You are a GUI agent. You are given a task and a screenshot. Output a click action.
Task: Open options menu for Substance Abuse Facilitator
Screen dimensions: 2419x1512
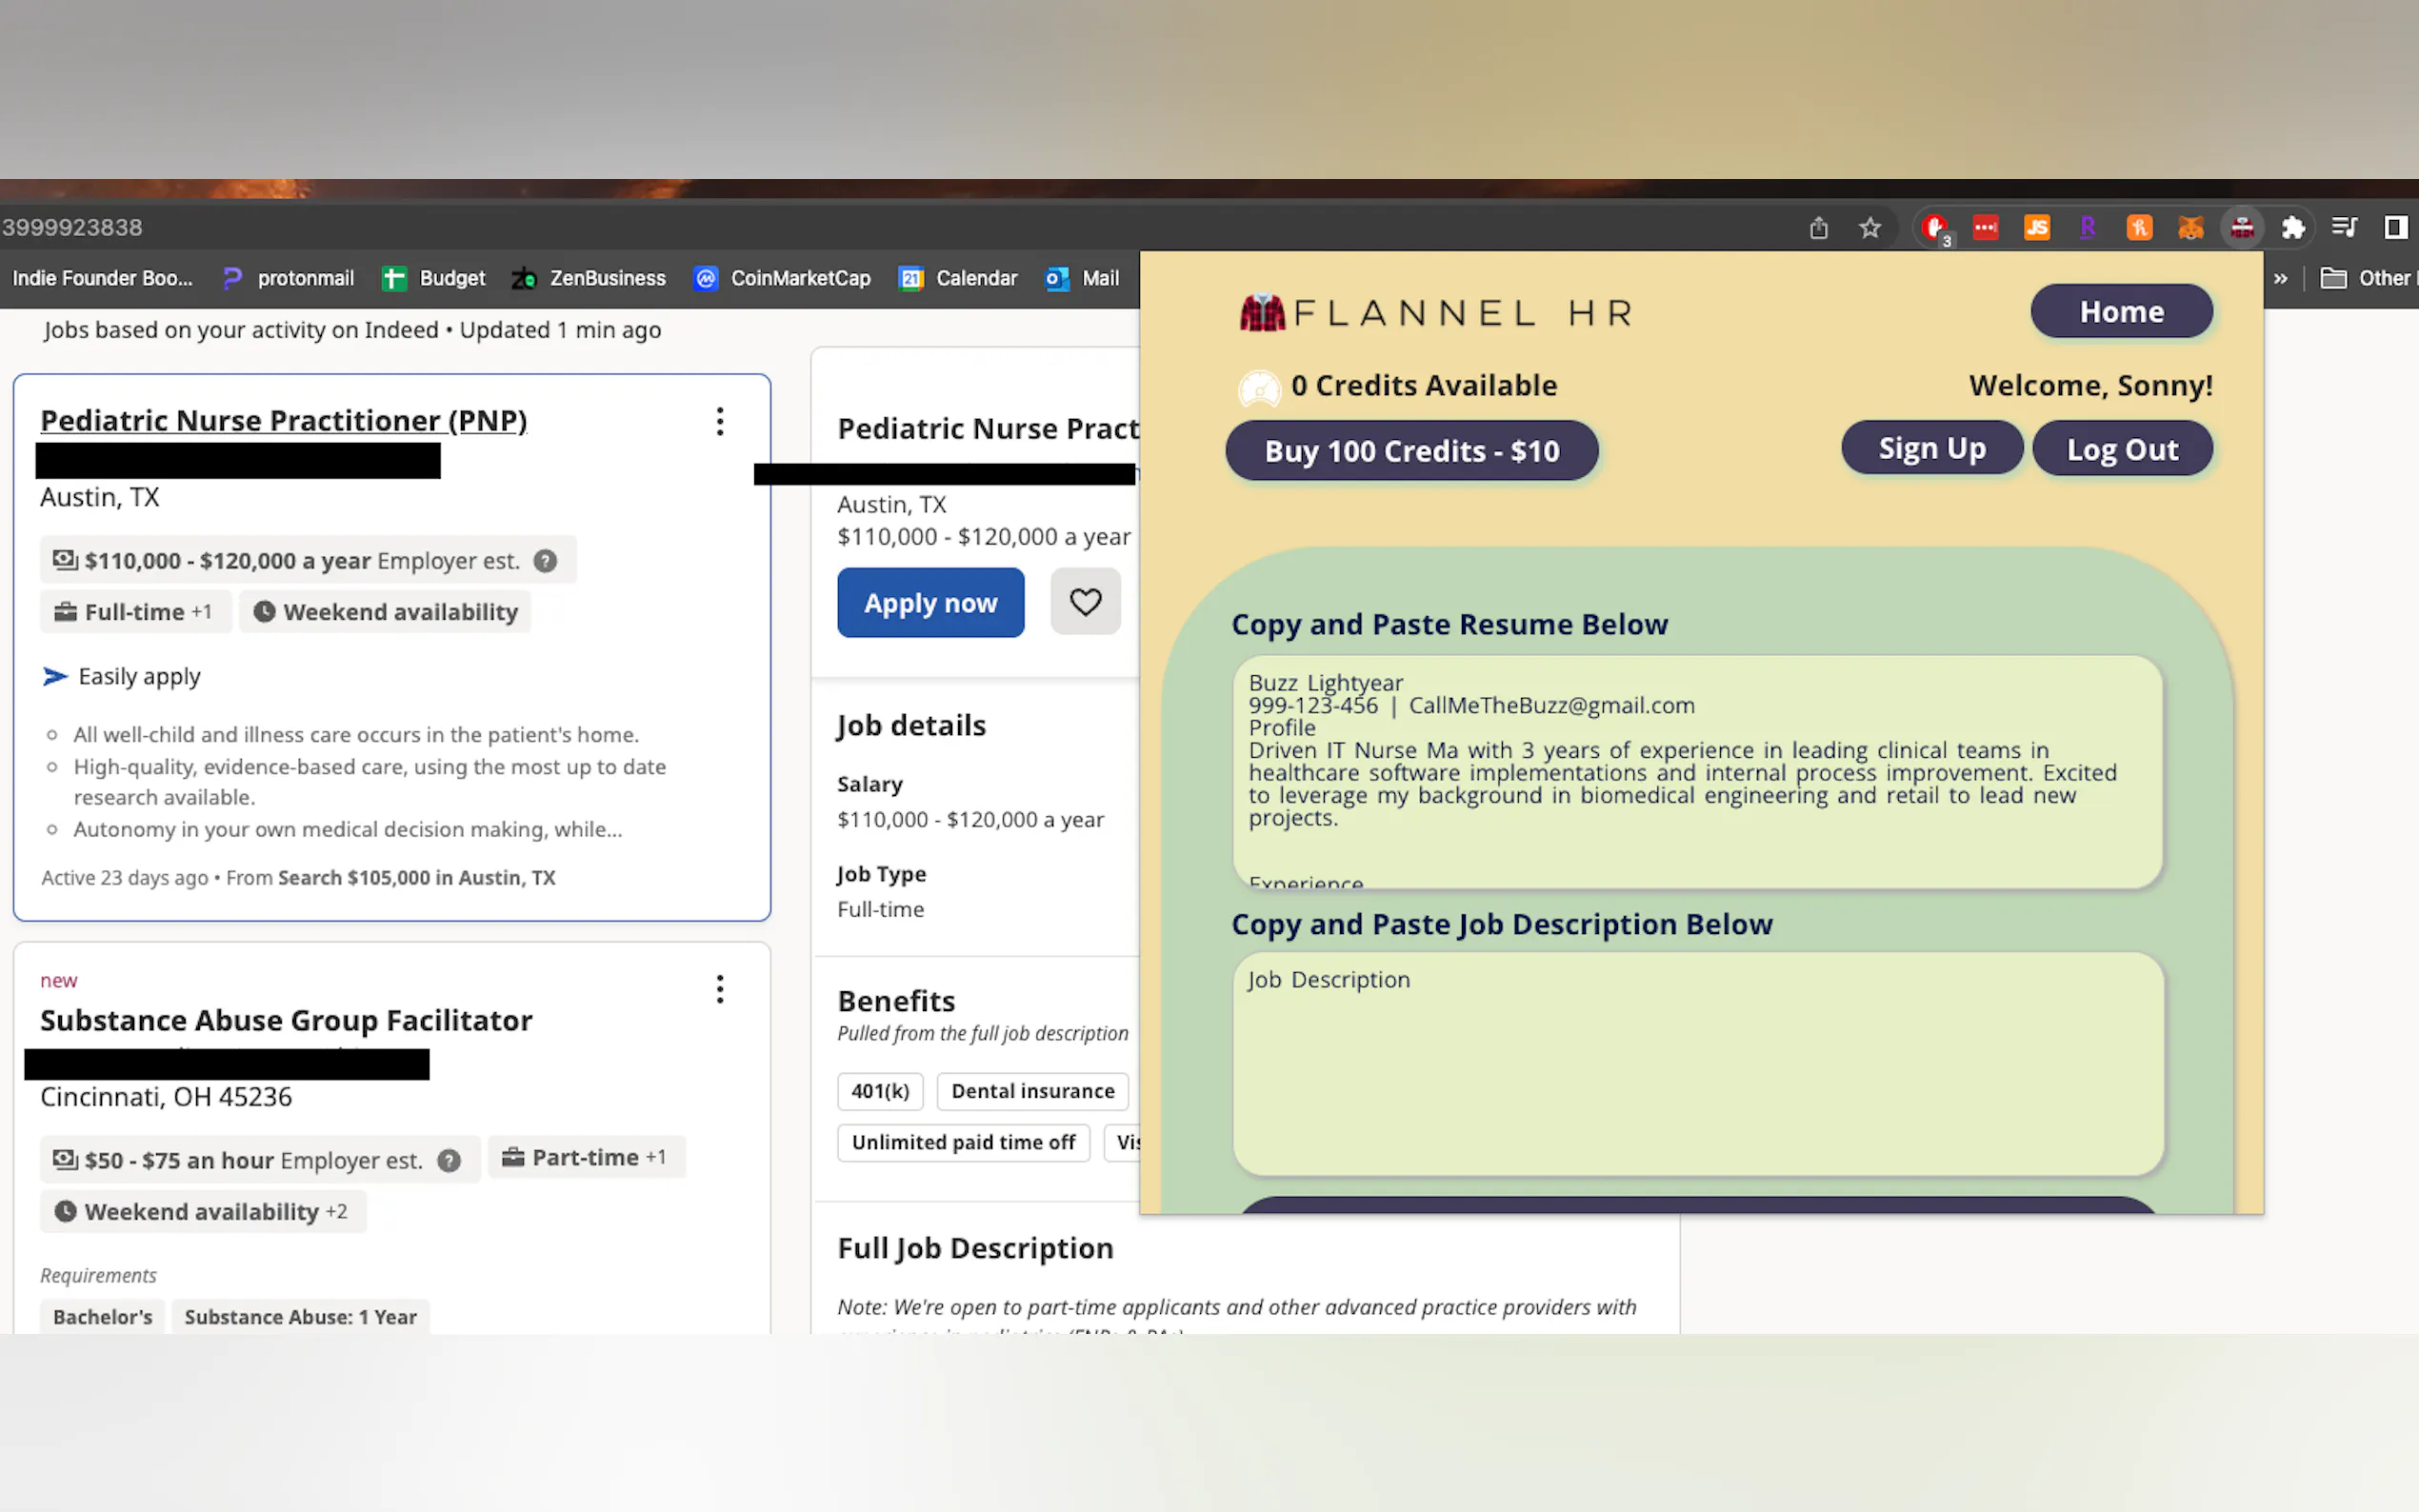719,989
